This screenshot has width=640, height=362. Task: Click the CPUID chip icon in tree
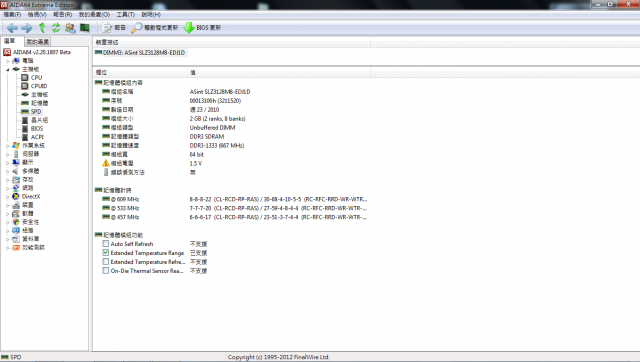click(24, 86)
